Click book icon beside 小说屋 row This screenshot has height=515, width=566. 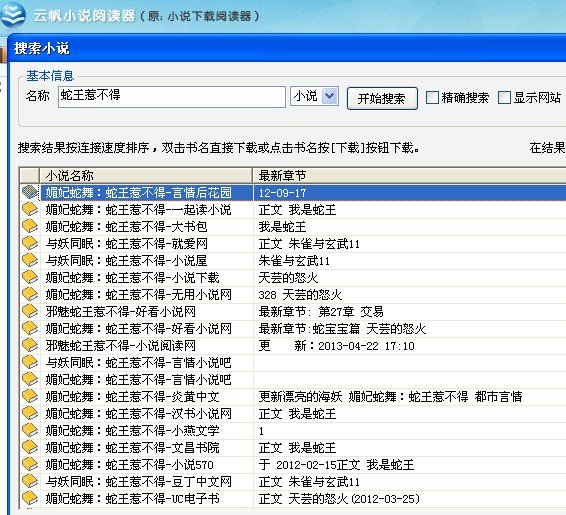(x=30, y=260)
